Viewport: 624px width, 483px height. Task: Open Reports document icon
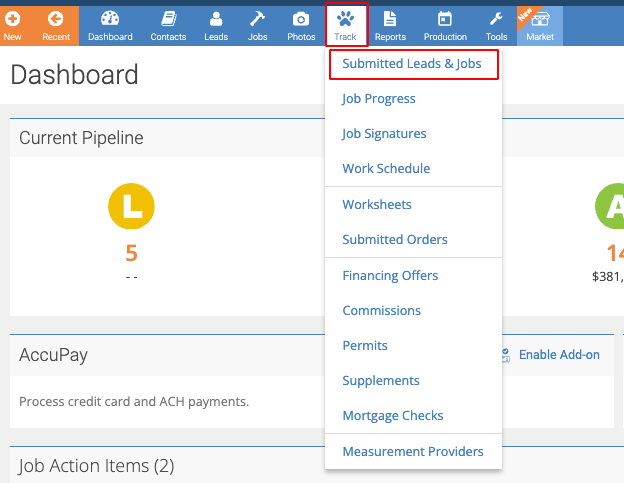390,18
